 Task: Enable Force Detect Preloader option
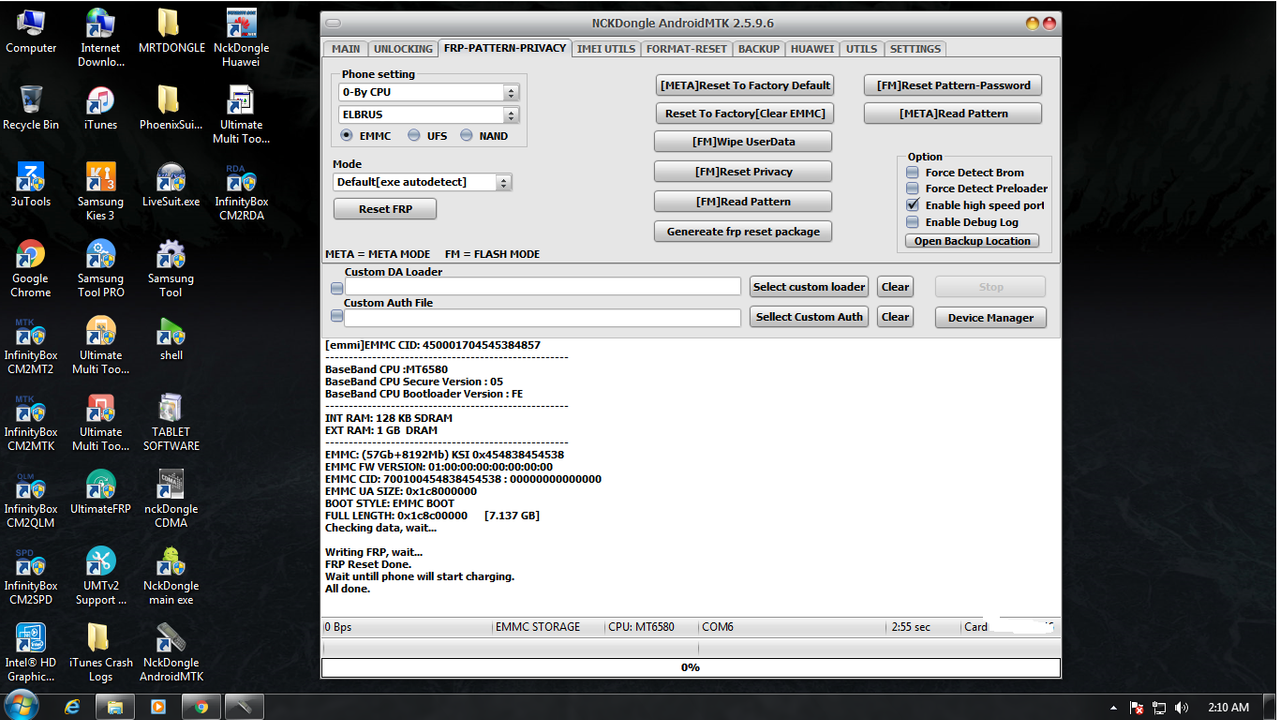(912, 189)
